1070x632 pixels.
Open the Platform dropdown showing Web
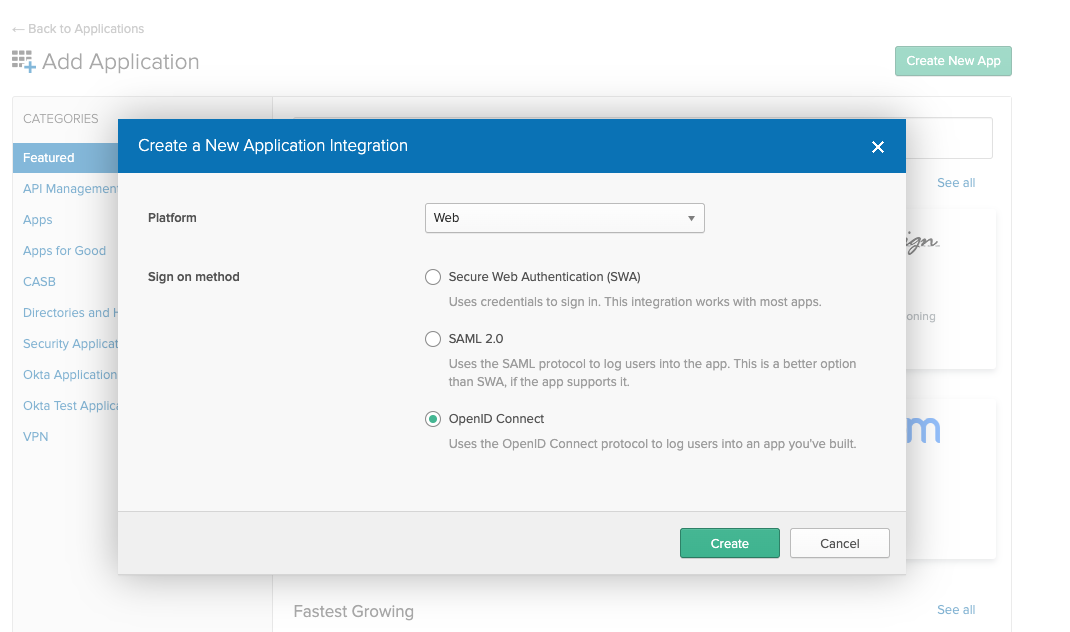(564, 217)
